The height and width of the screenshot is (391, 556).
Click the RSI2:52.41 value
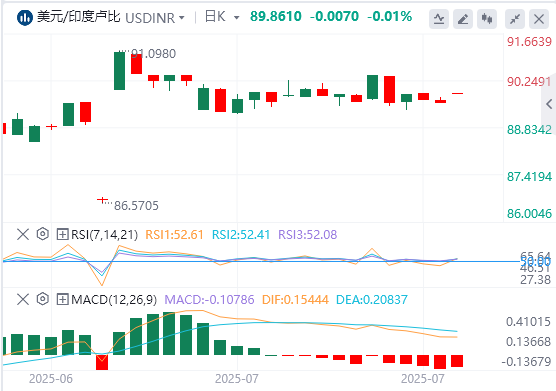click(x=241, y=235)
